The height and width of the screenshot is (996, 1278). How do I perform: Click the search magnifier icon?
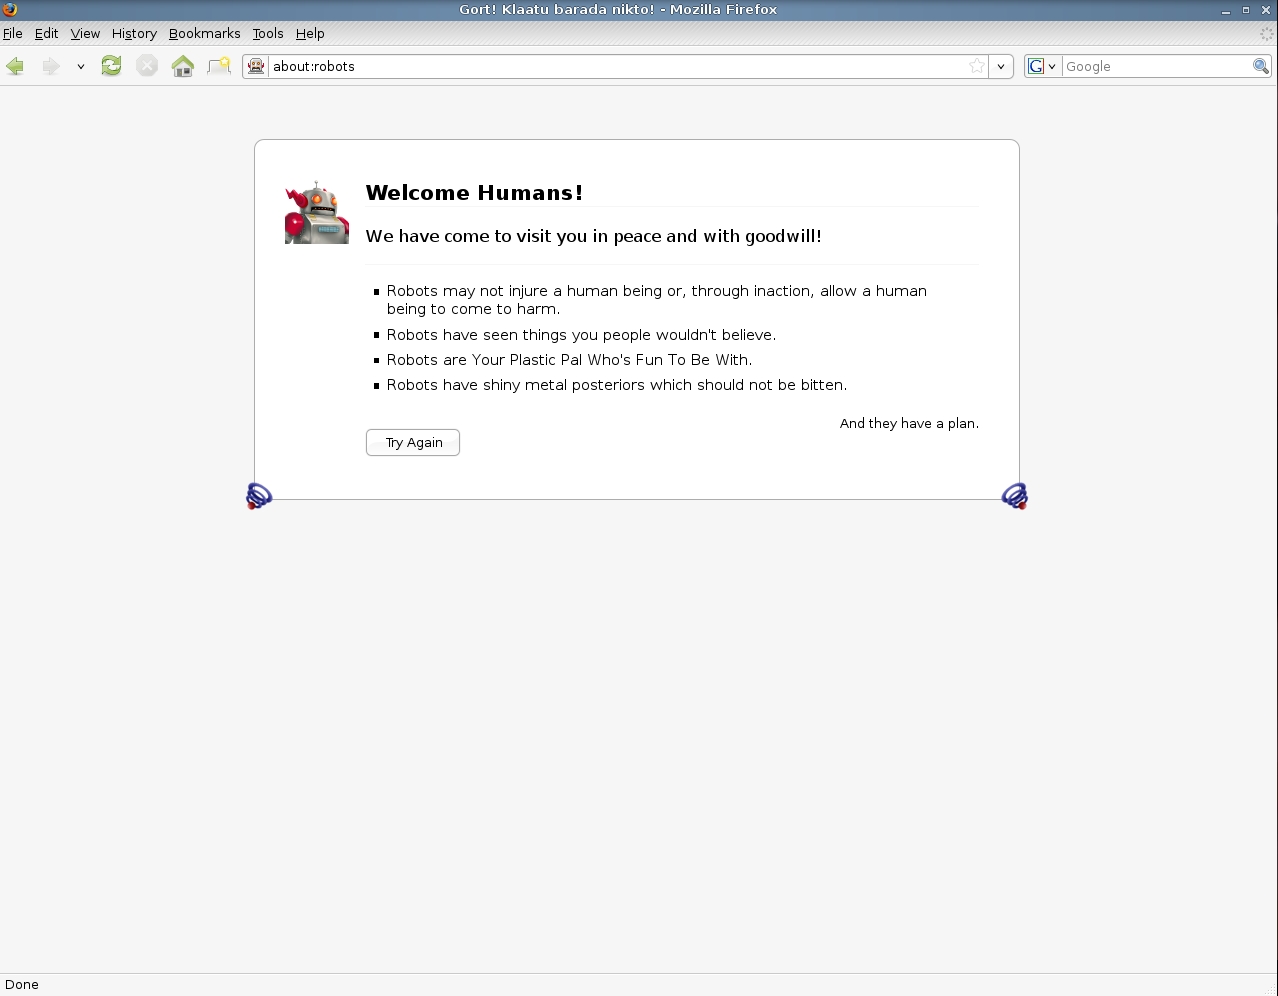pos(1261,66)
